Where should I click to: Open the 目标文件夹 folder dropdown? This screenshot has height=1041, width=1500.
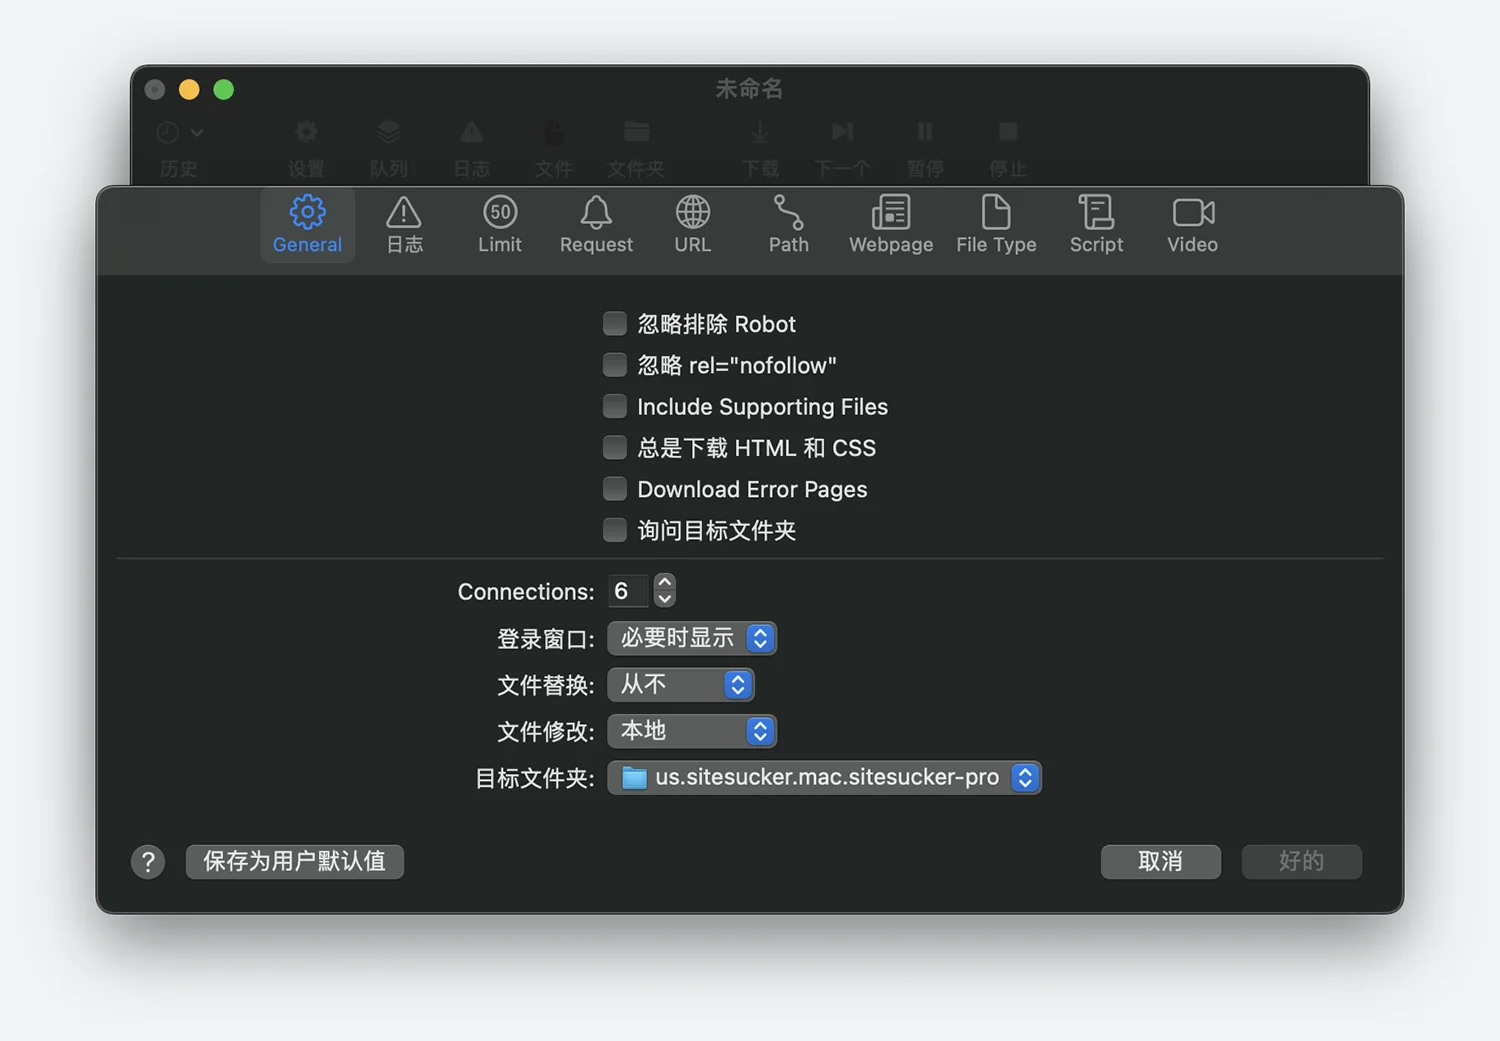[824, 777]
